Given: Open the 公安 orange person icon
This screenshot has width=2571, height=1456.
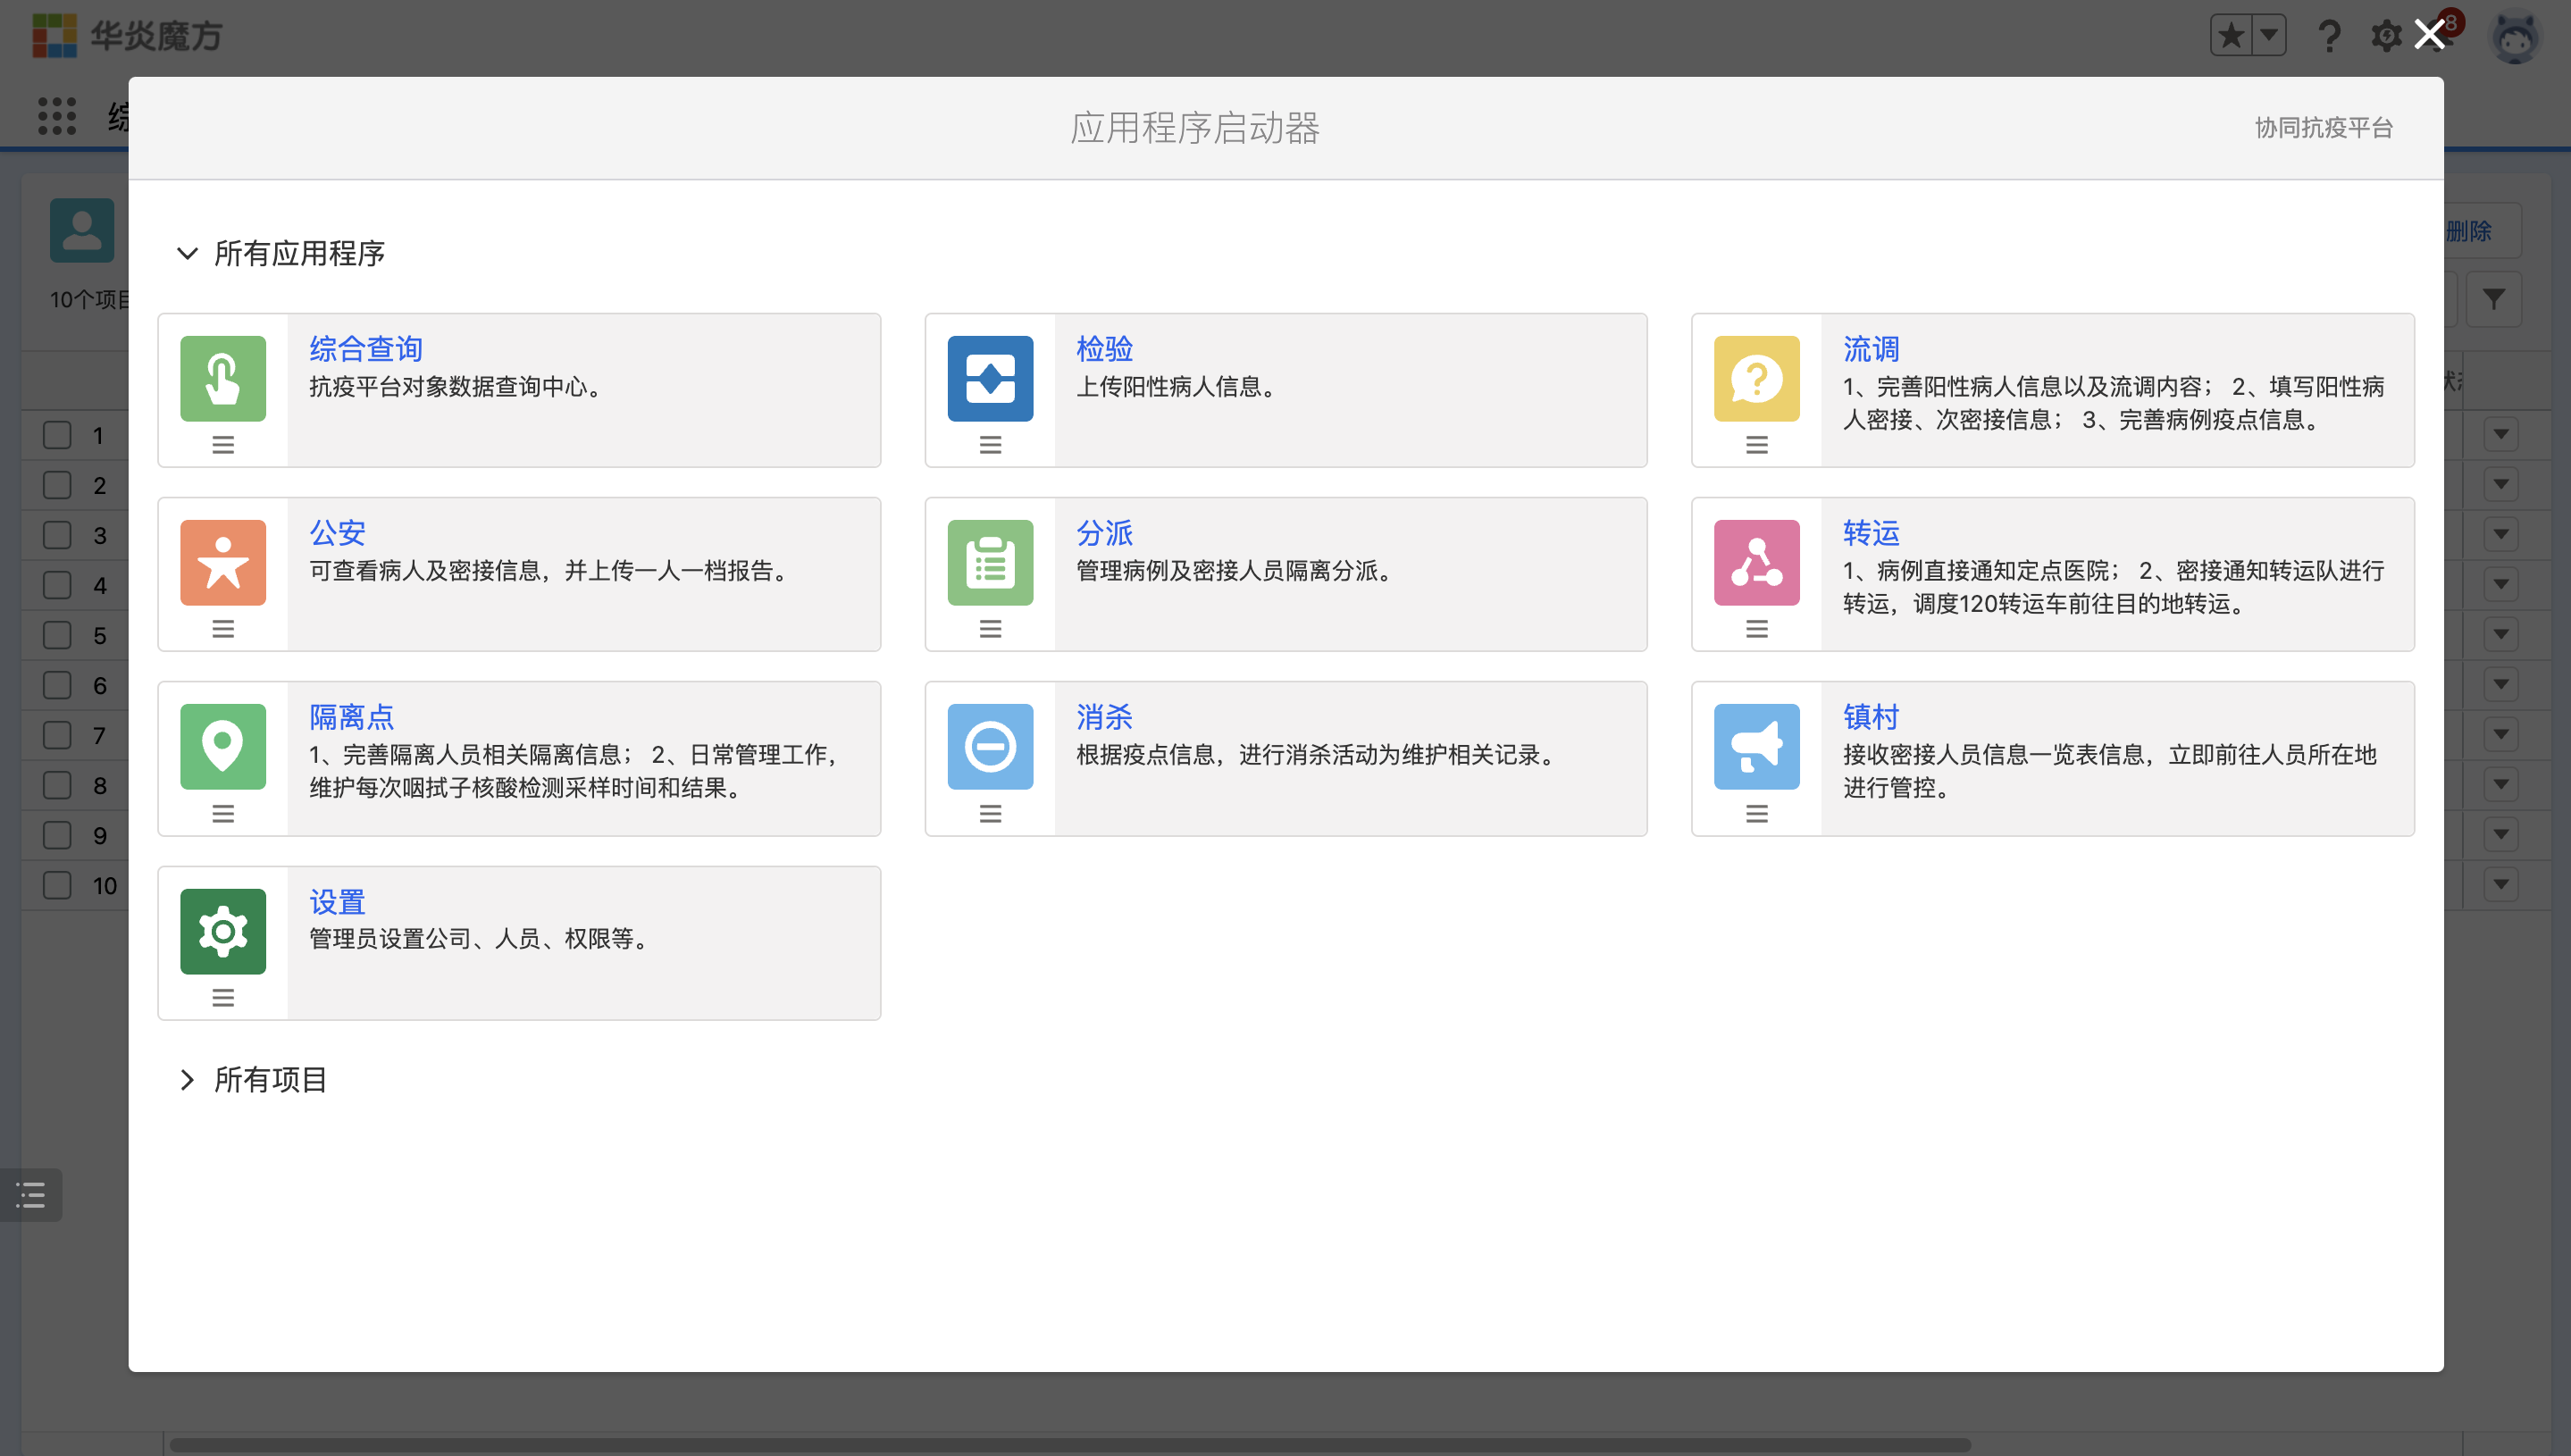Looking at the screenshot, I should tap(223, 562).
